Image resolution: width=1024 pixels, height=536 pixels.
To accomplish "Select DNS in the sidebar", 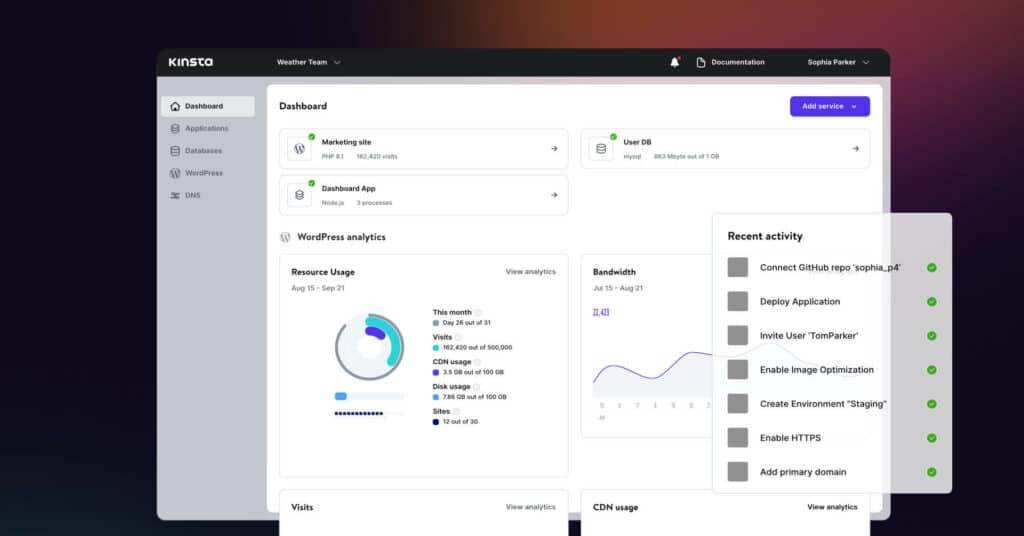I will click(192, 195).
